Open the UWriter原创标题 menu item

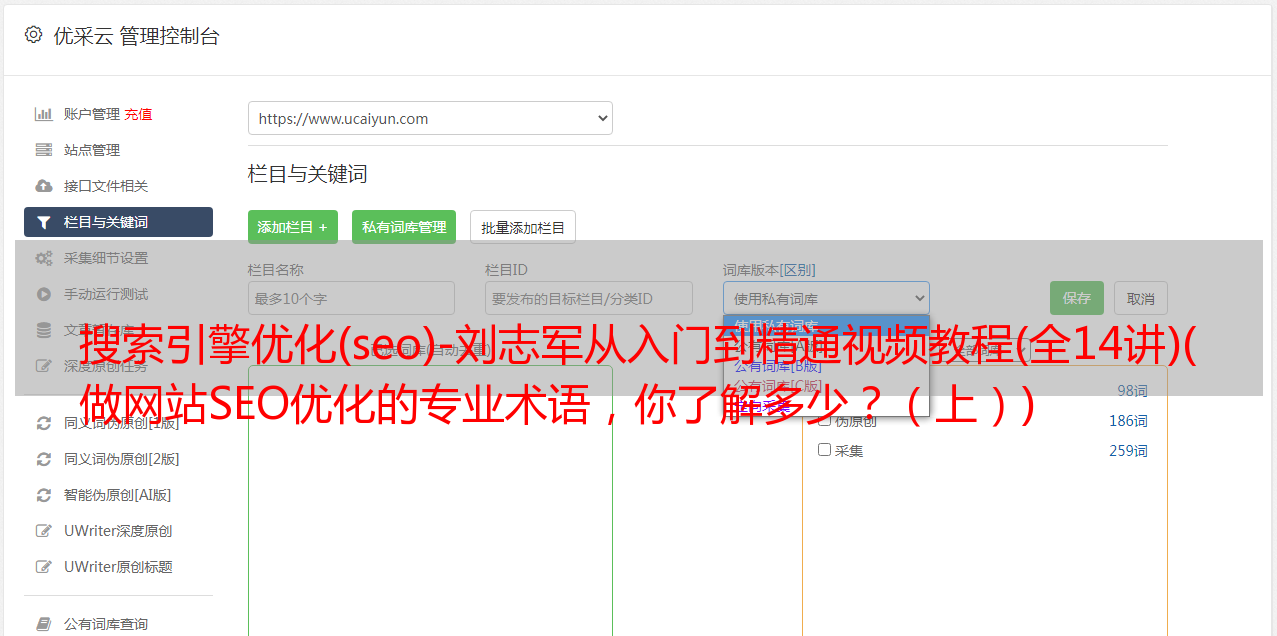point(118,567)
